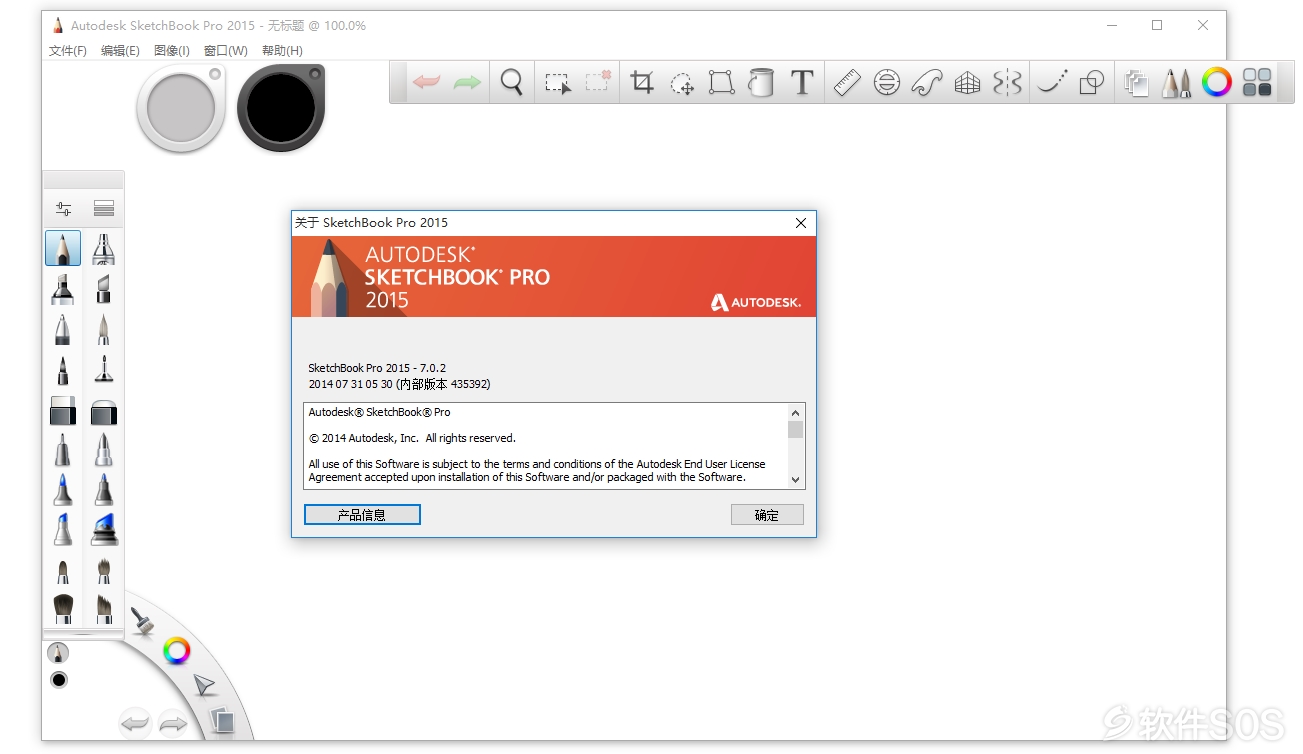This screenshot has width=1303, height=754.
Task: Minimize the SketchBook Pro window
Action: (1111, 25)
